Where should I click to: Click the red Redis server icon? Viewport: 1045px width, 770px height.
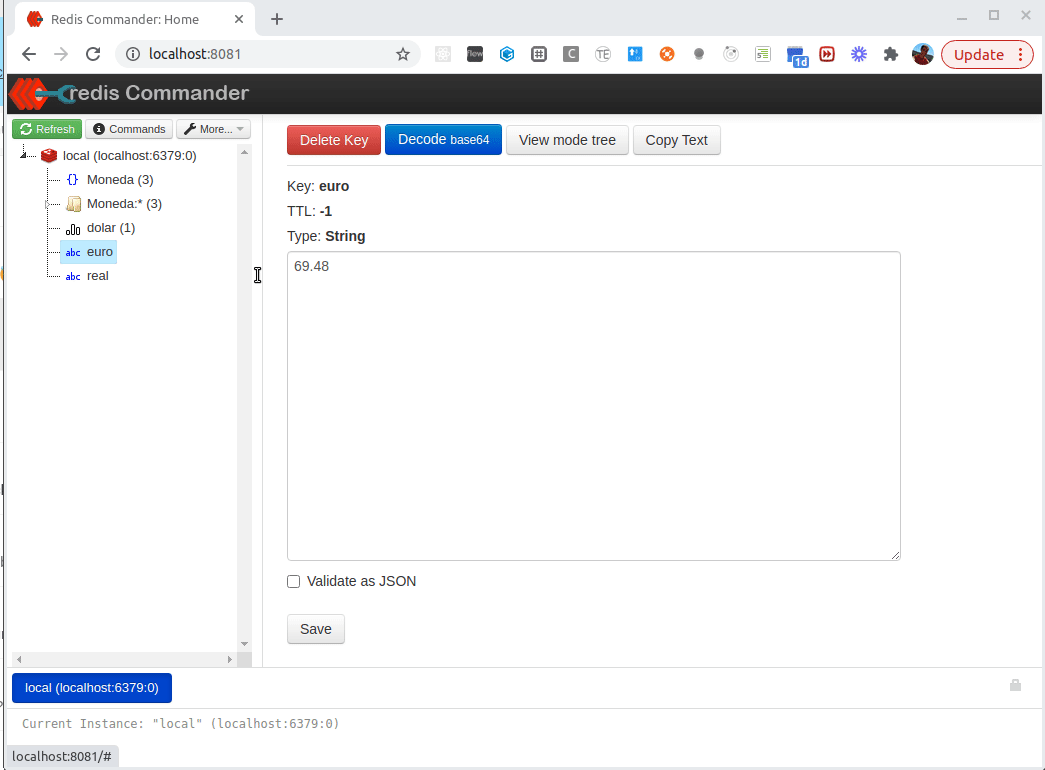49,155
